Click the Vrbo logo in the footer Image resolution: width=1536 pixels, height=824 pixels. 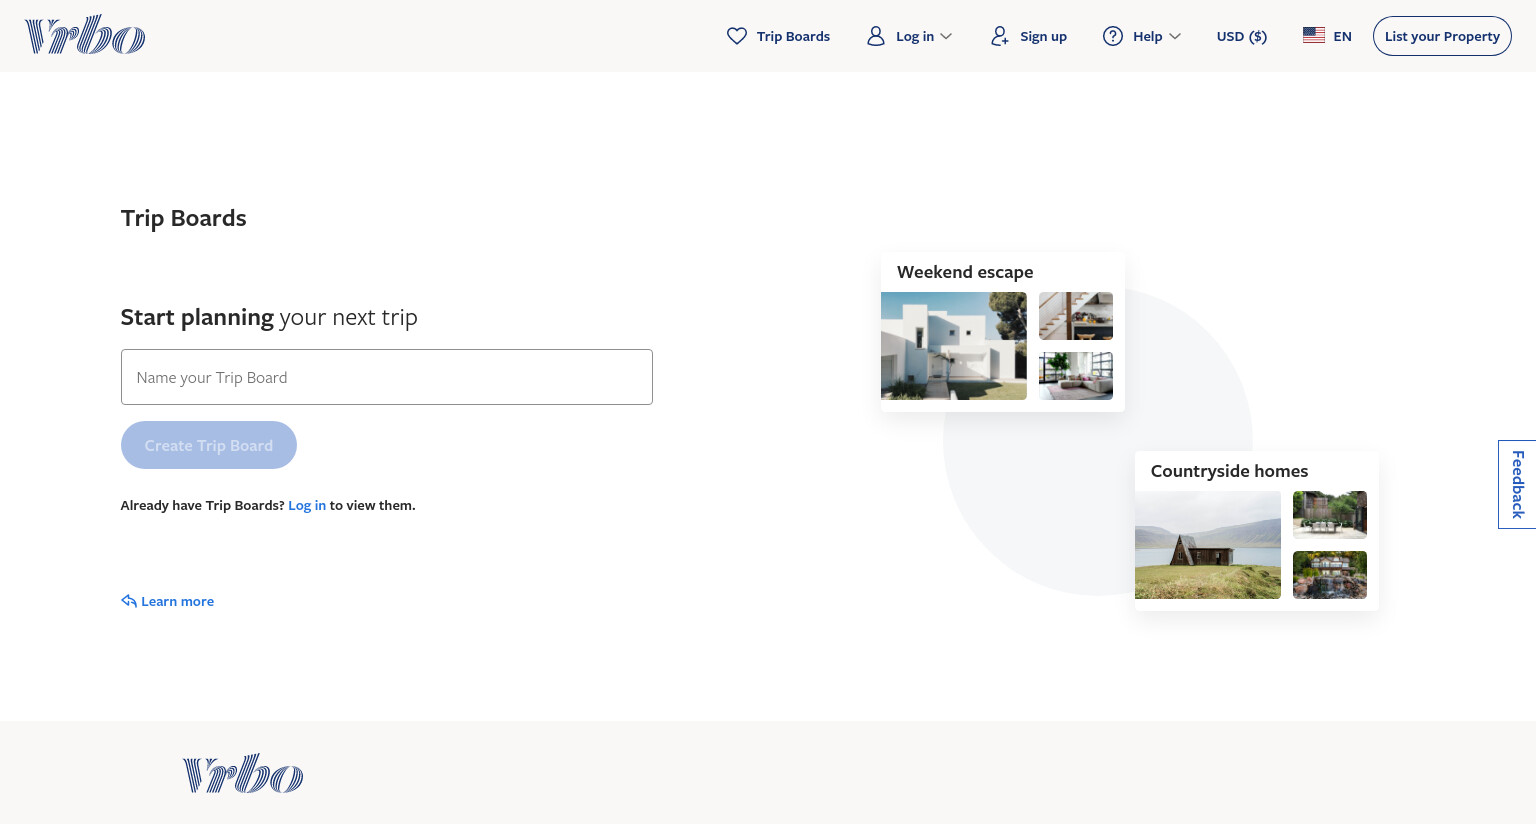point(243,774)
